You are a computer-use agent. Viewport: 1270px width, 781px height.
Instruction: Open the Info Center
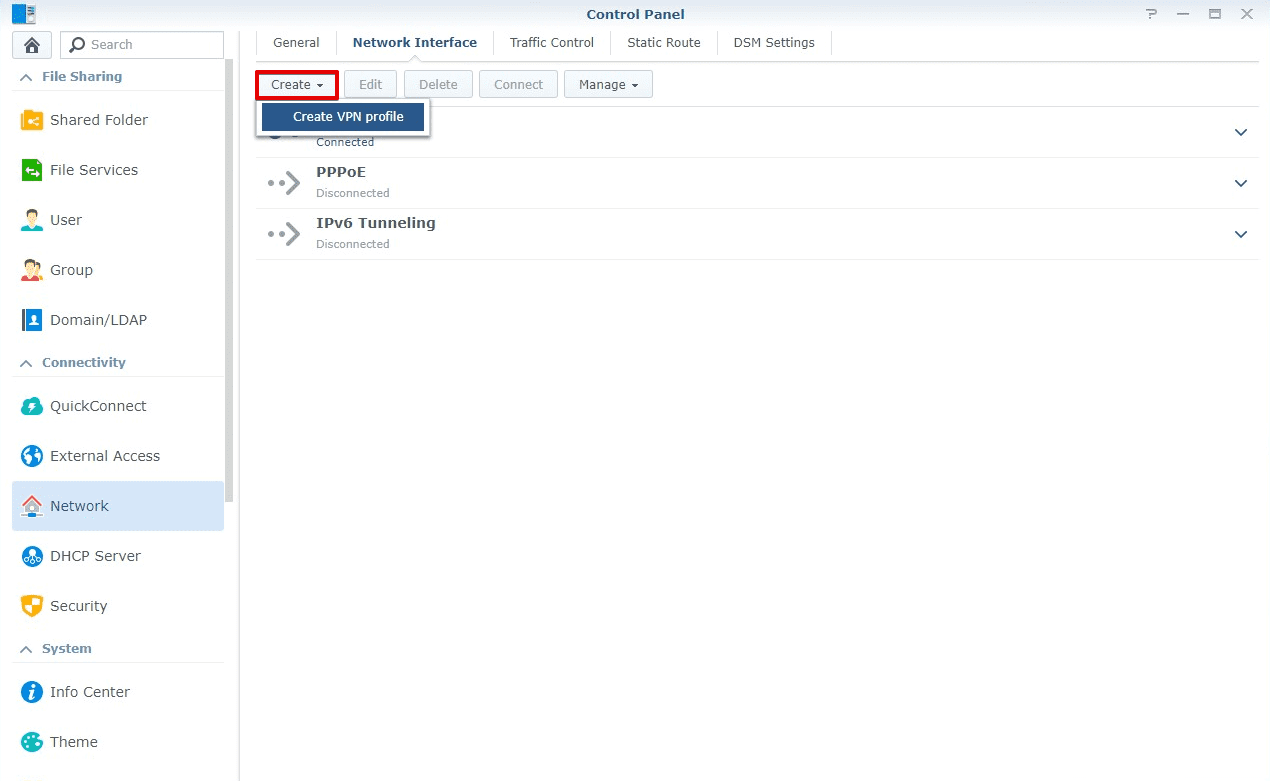tap(90, 691)
